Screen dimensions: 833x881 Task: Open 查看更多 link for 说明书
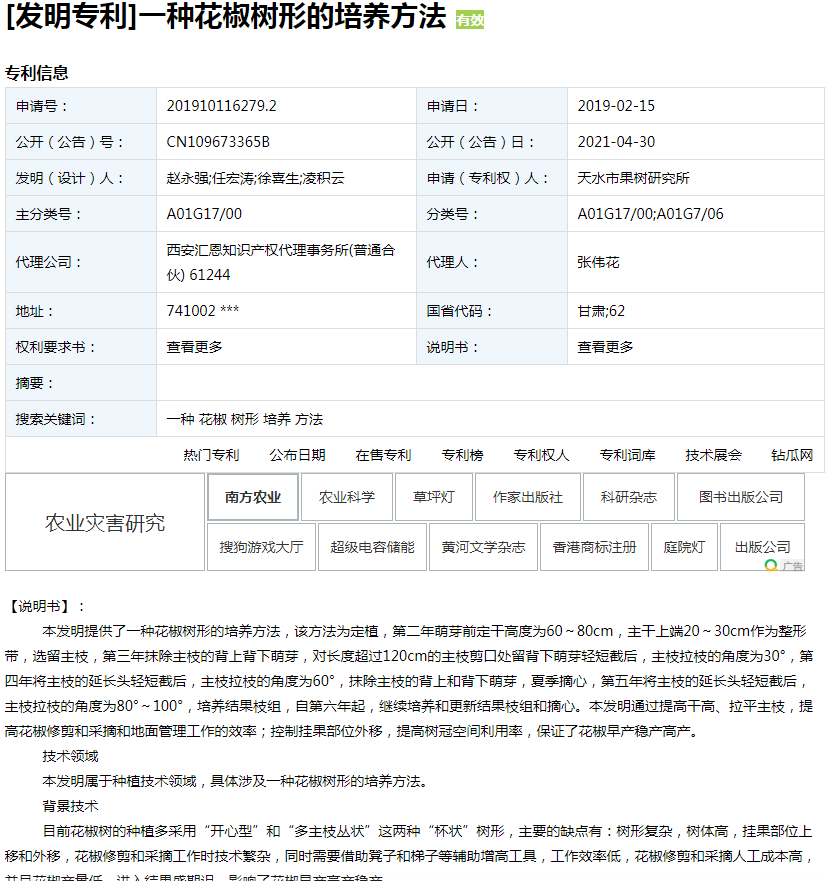coord(605,347)
